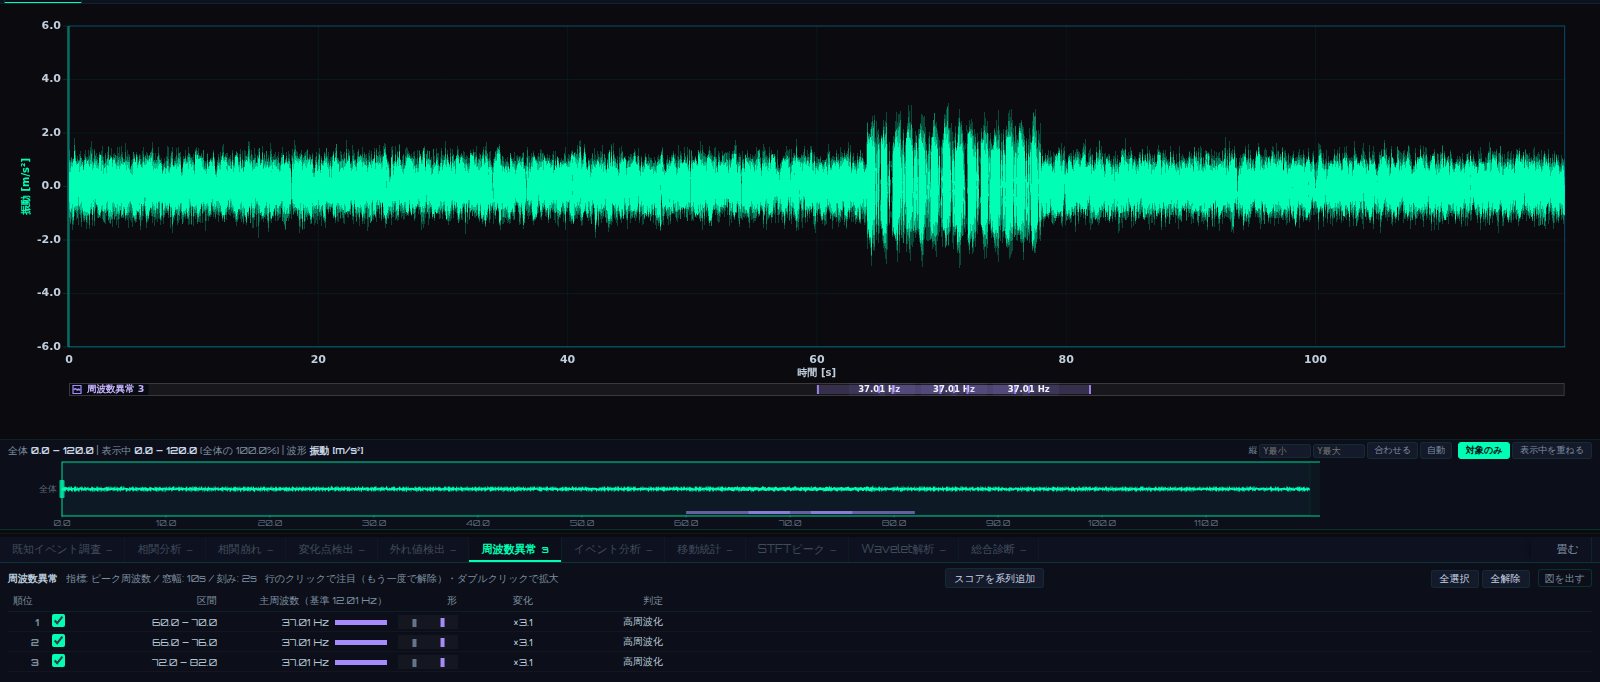Collapse the panel with 畳む
This screenshot has width=1600, height=682.
pyautogui.click(x=1567, y=549)
